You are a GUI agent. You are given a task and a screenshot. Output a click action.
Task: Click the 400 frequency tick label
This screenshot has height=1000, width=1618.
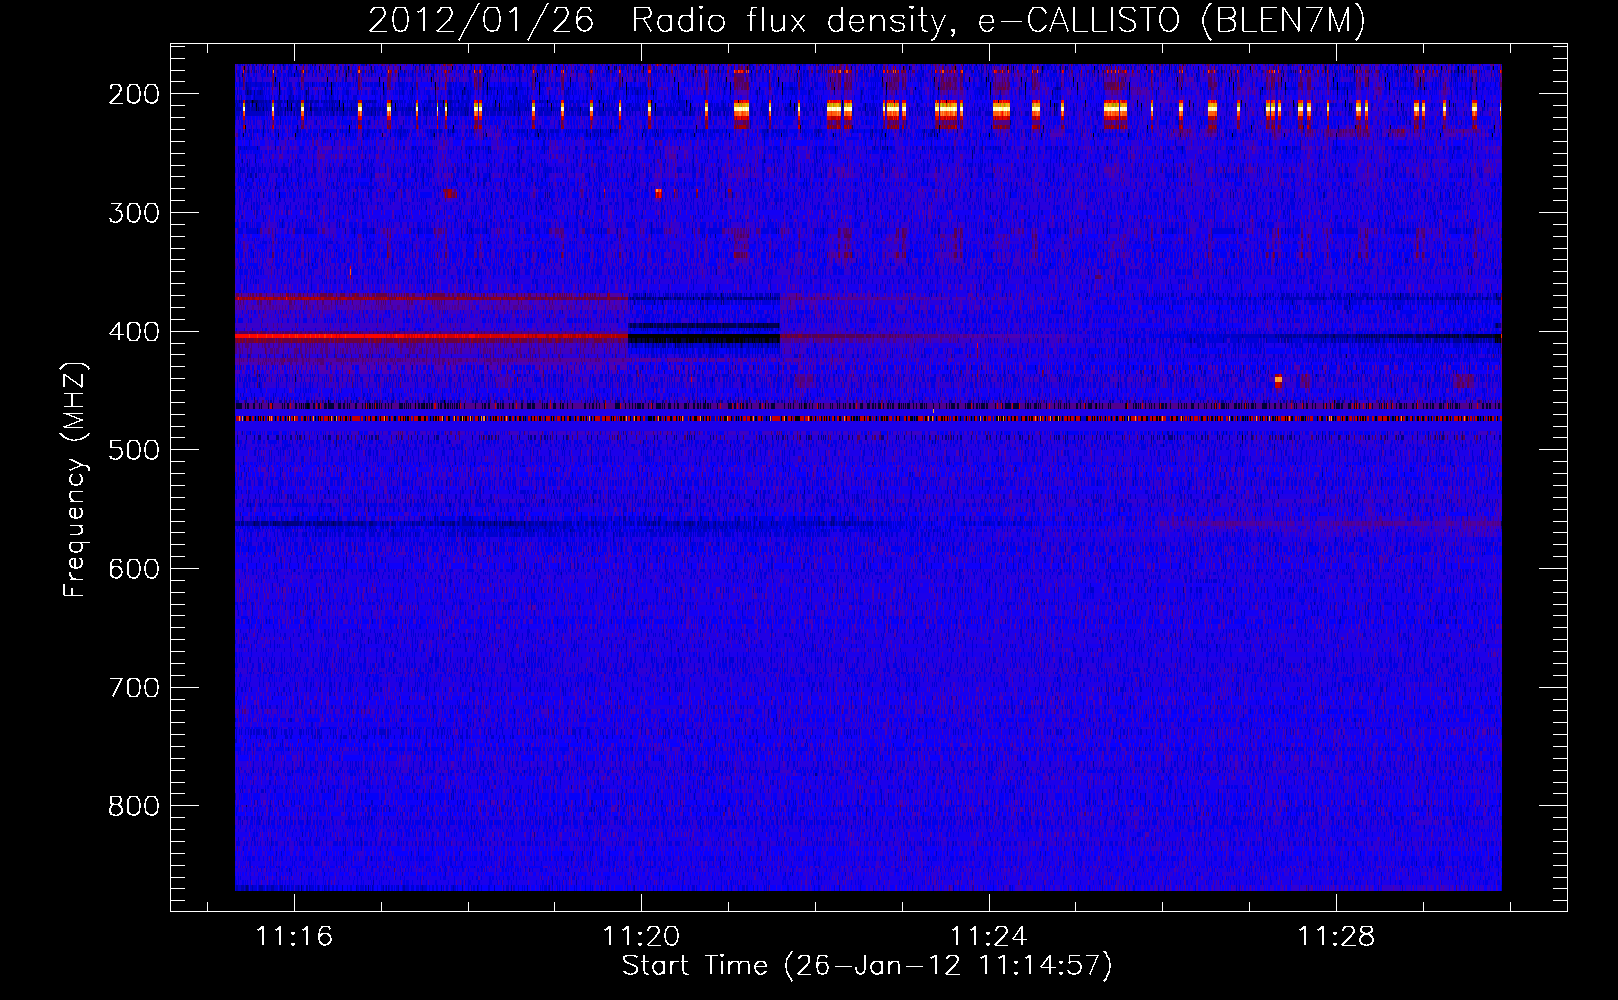tap(133, 332)
